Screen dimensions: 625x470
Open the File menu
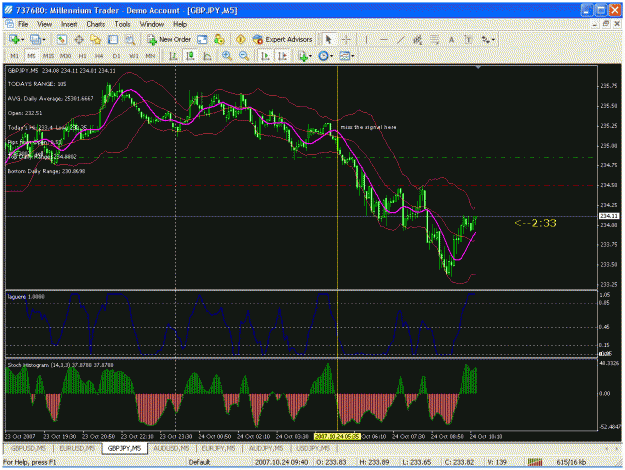tap(23, 24)
